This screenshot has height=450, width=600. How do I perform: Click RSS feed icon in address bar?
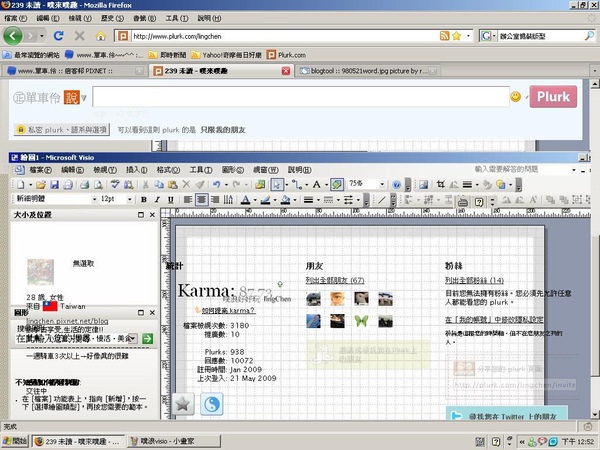[x=444, y=36]
